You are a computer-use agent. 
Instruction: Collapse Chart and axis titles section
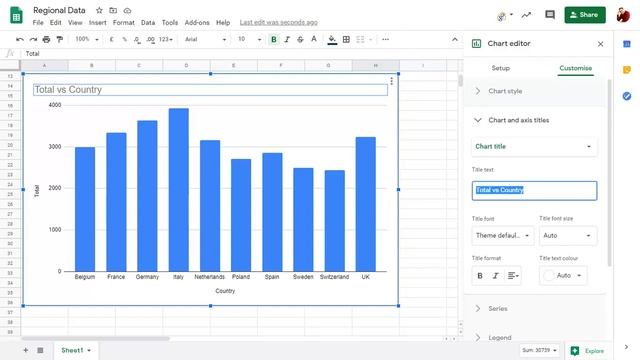coord(535,120)
